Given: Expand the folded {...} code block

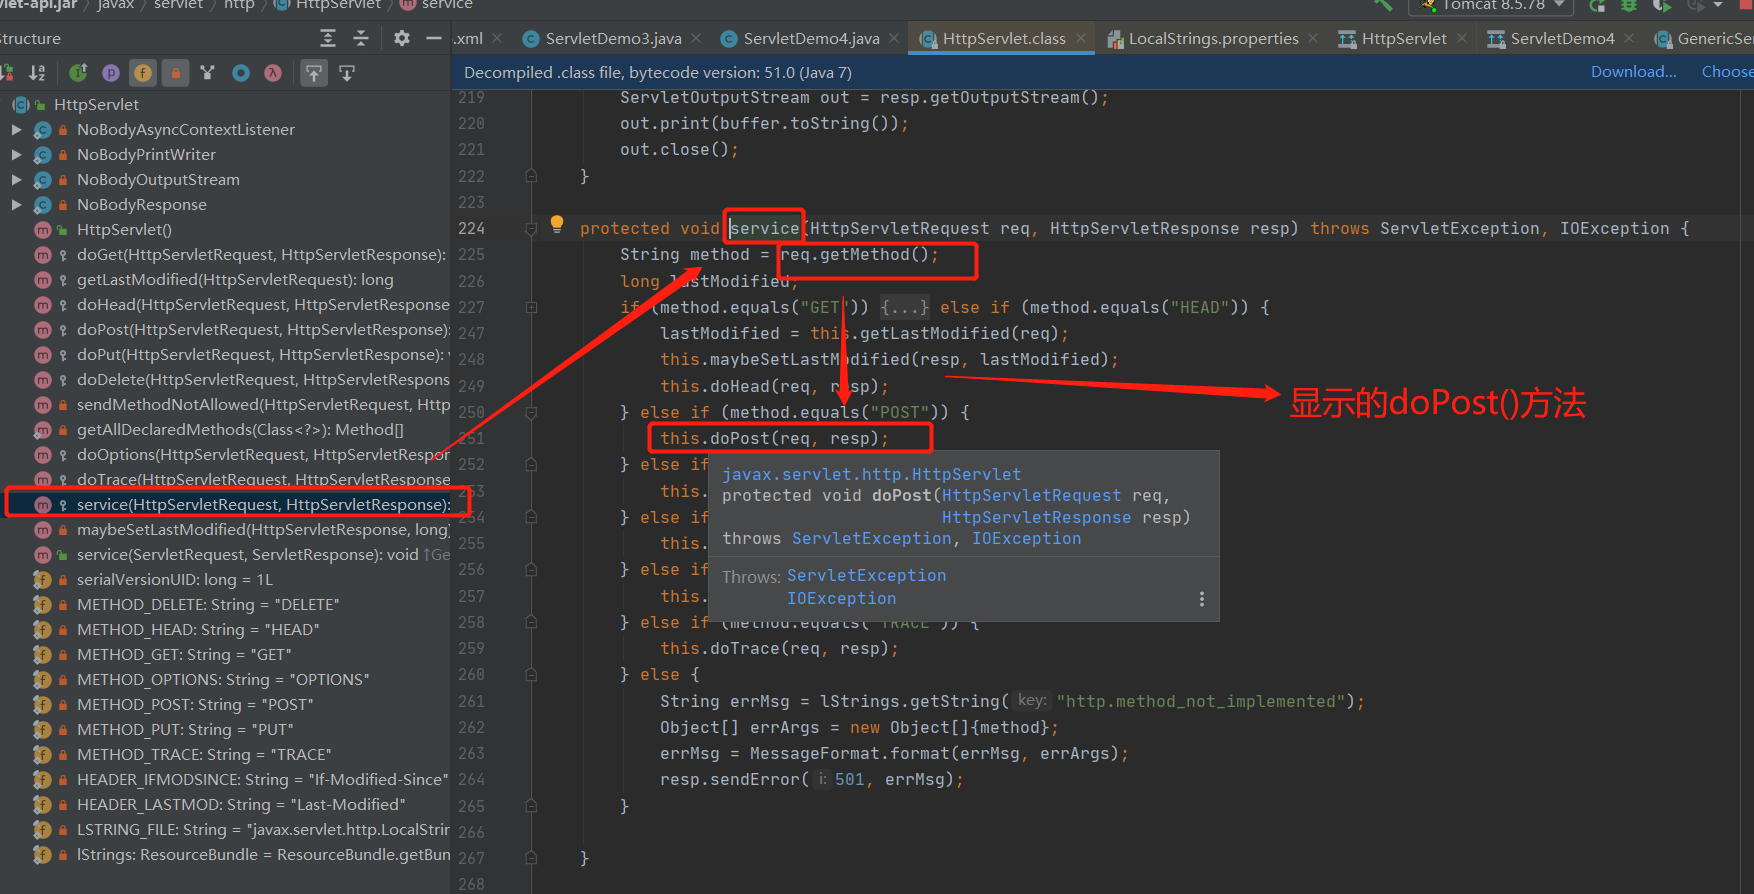Looking at the screenshot, I should click(x=904, y=307).
